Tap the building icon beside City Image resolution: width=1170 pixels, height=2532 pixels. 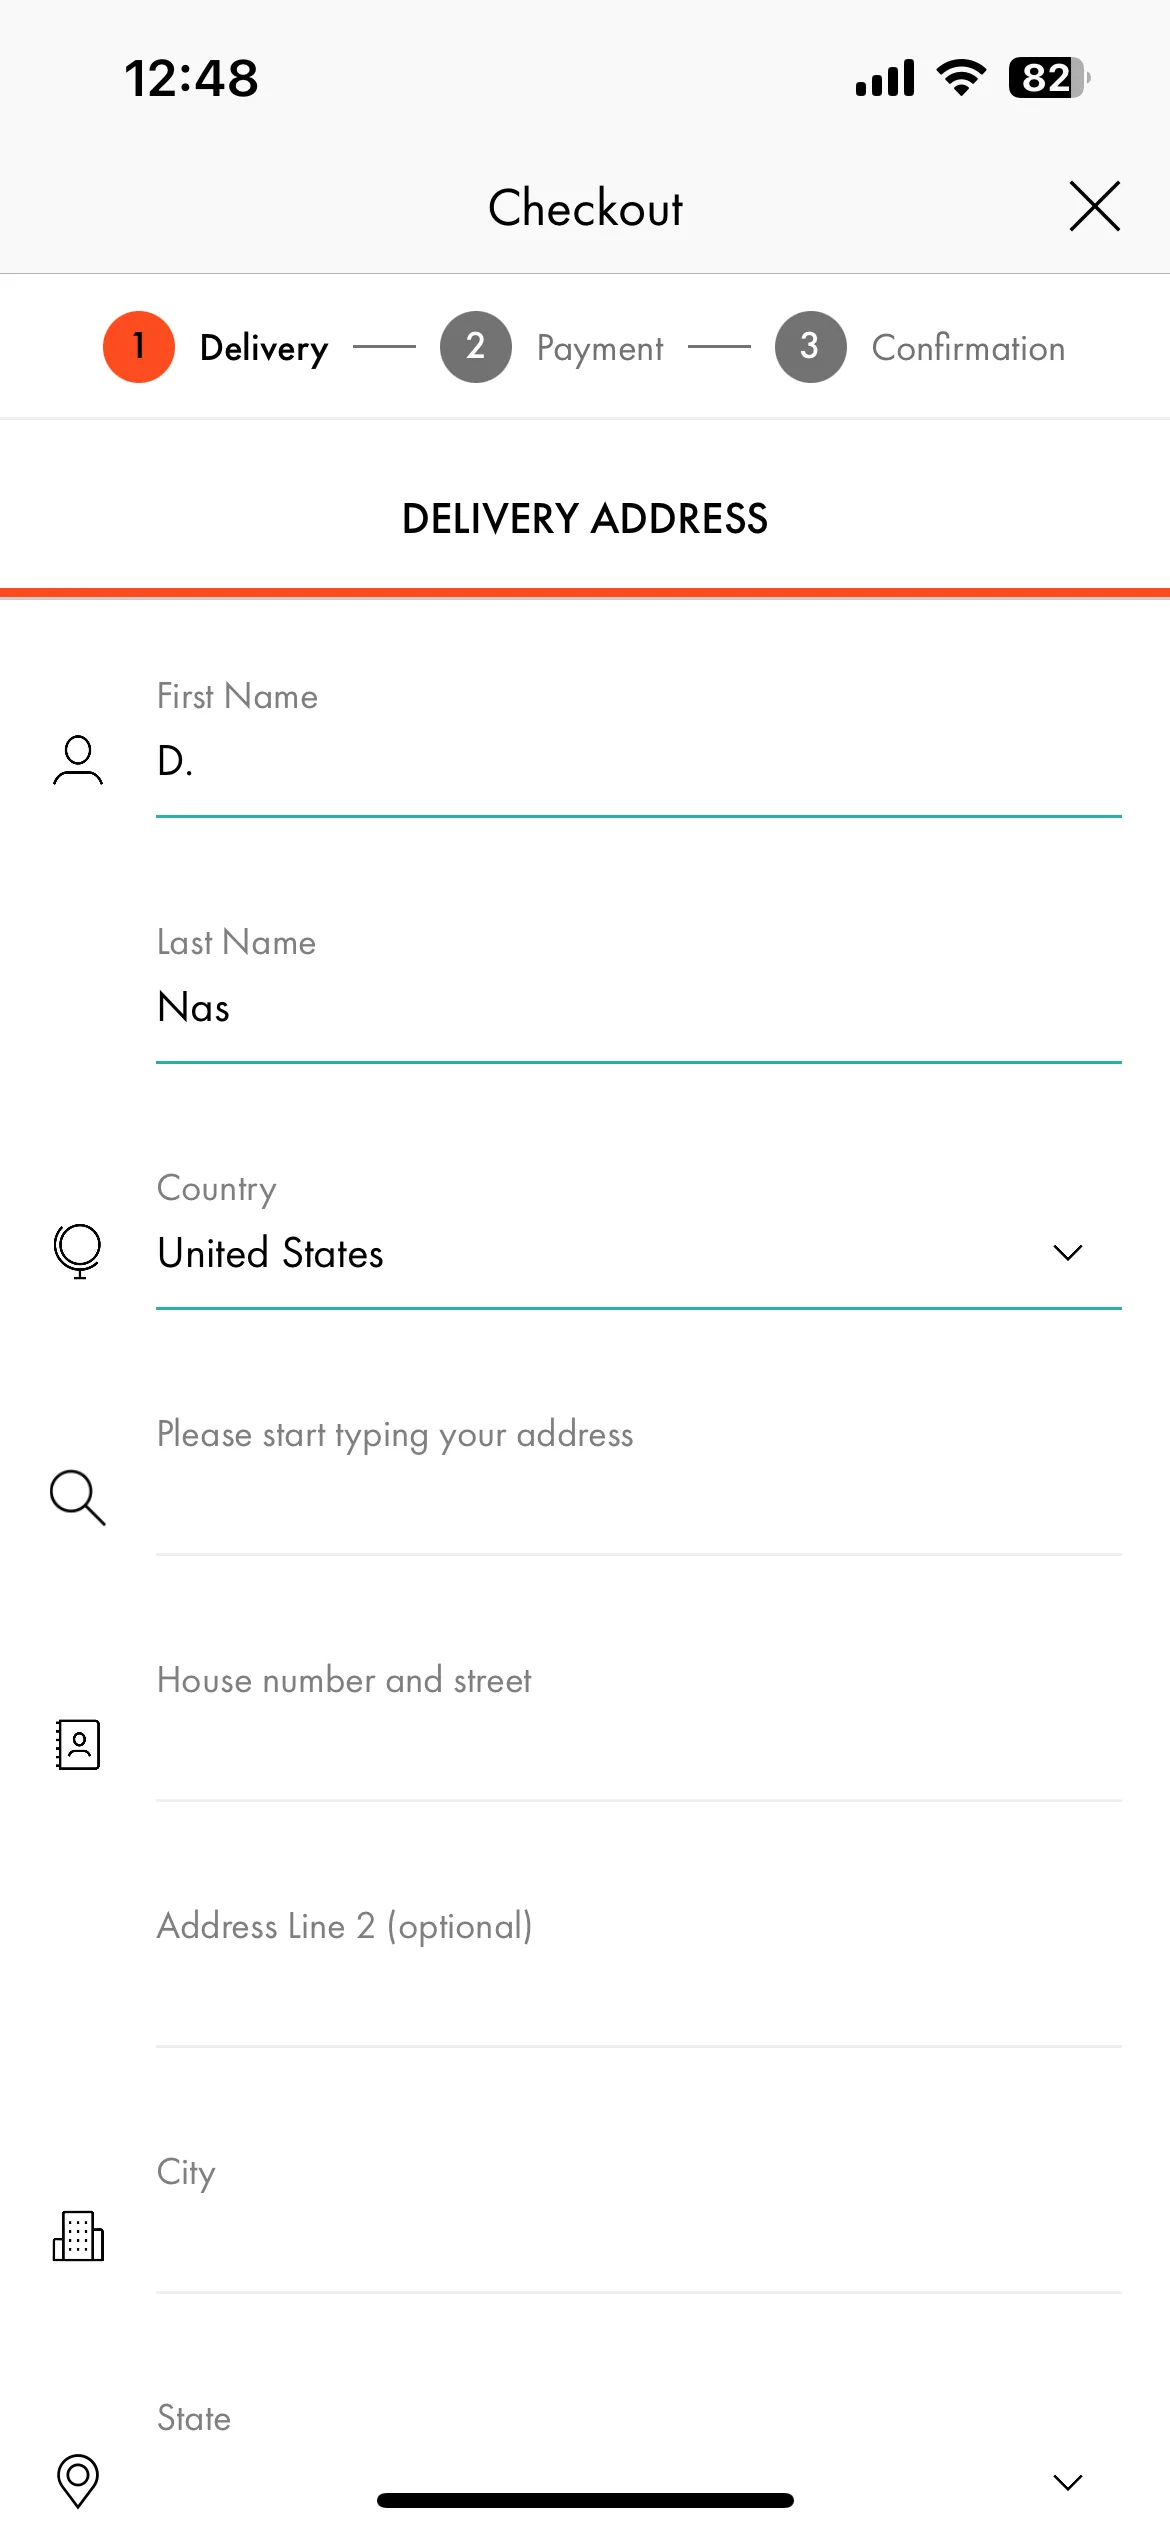tap(78, 2236)
